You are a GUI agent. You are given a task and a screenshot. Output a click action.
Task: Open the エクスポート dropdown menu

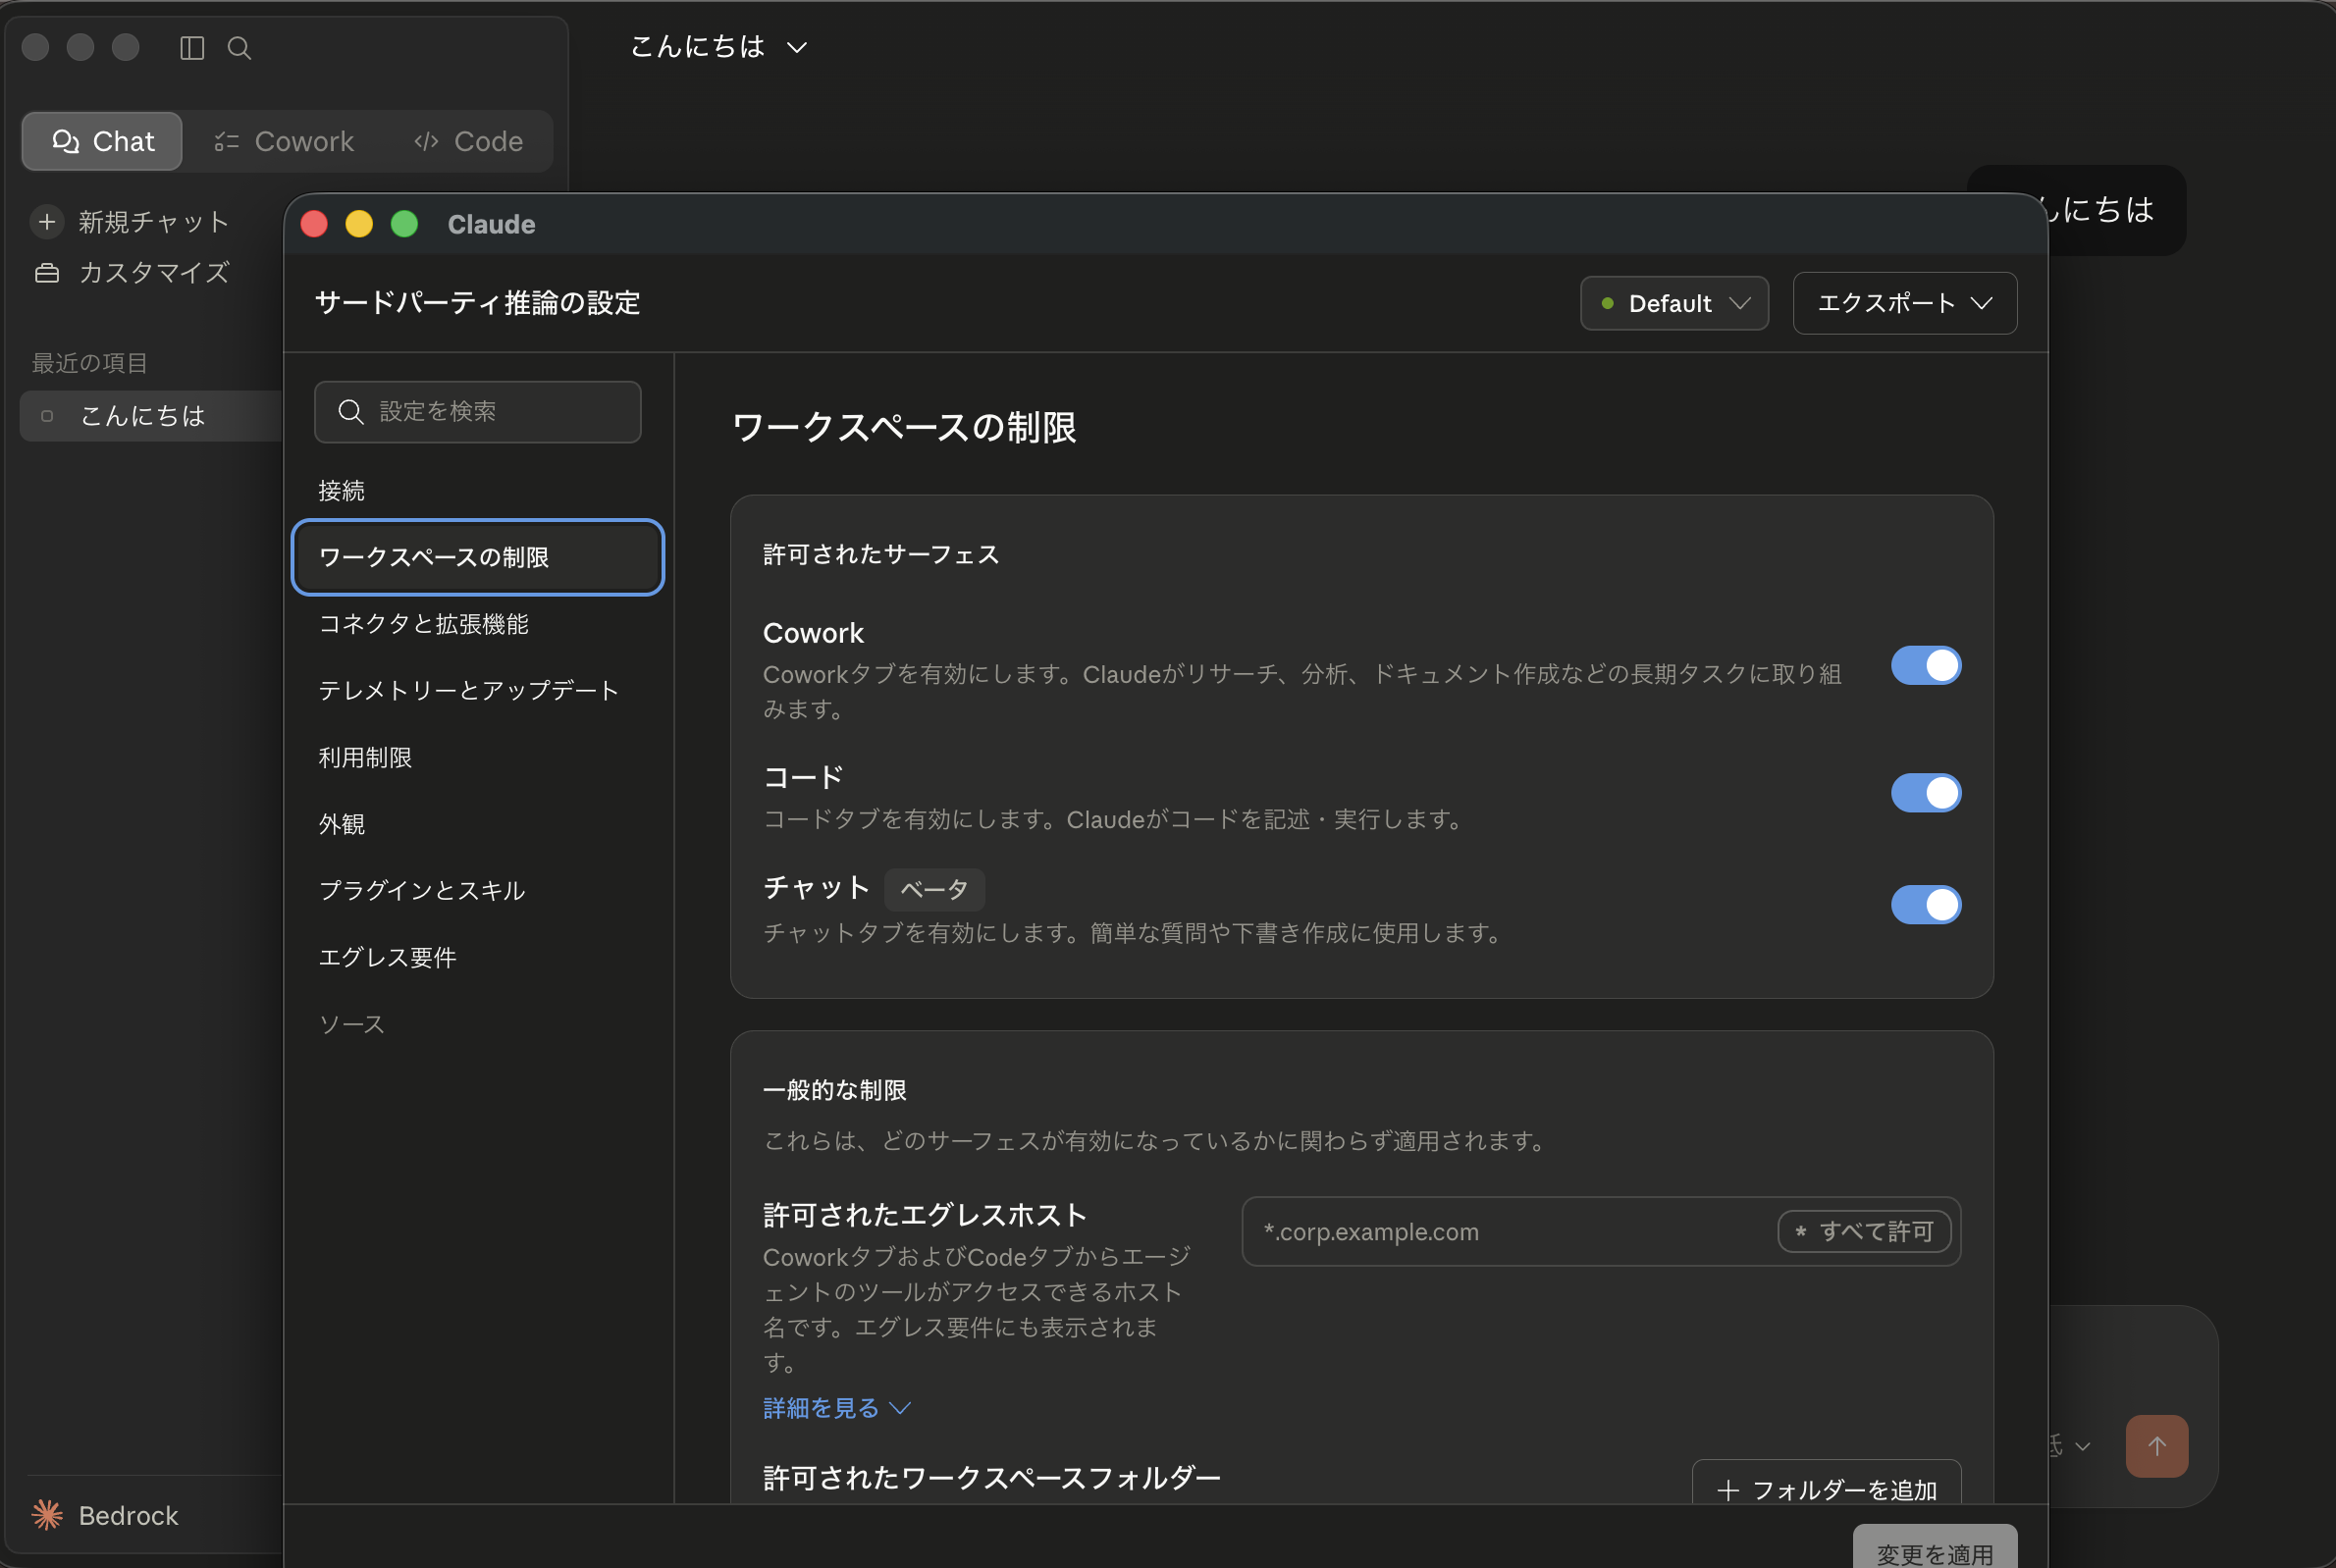tap(1904, 303)
